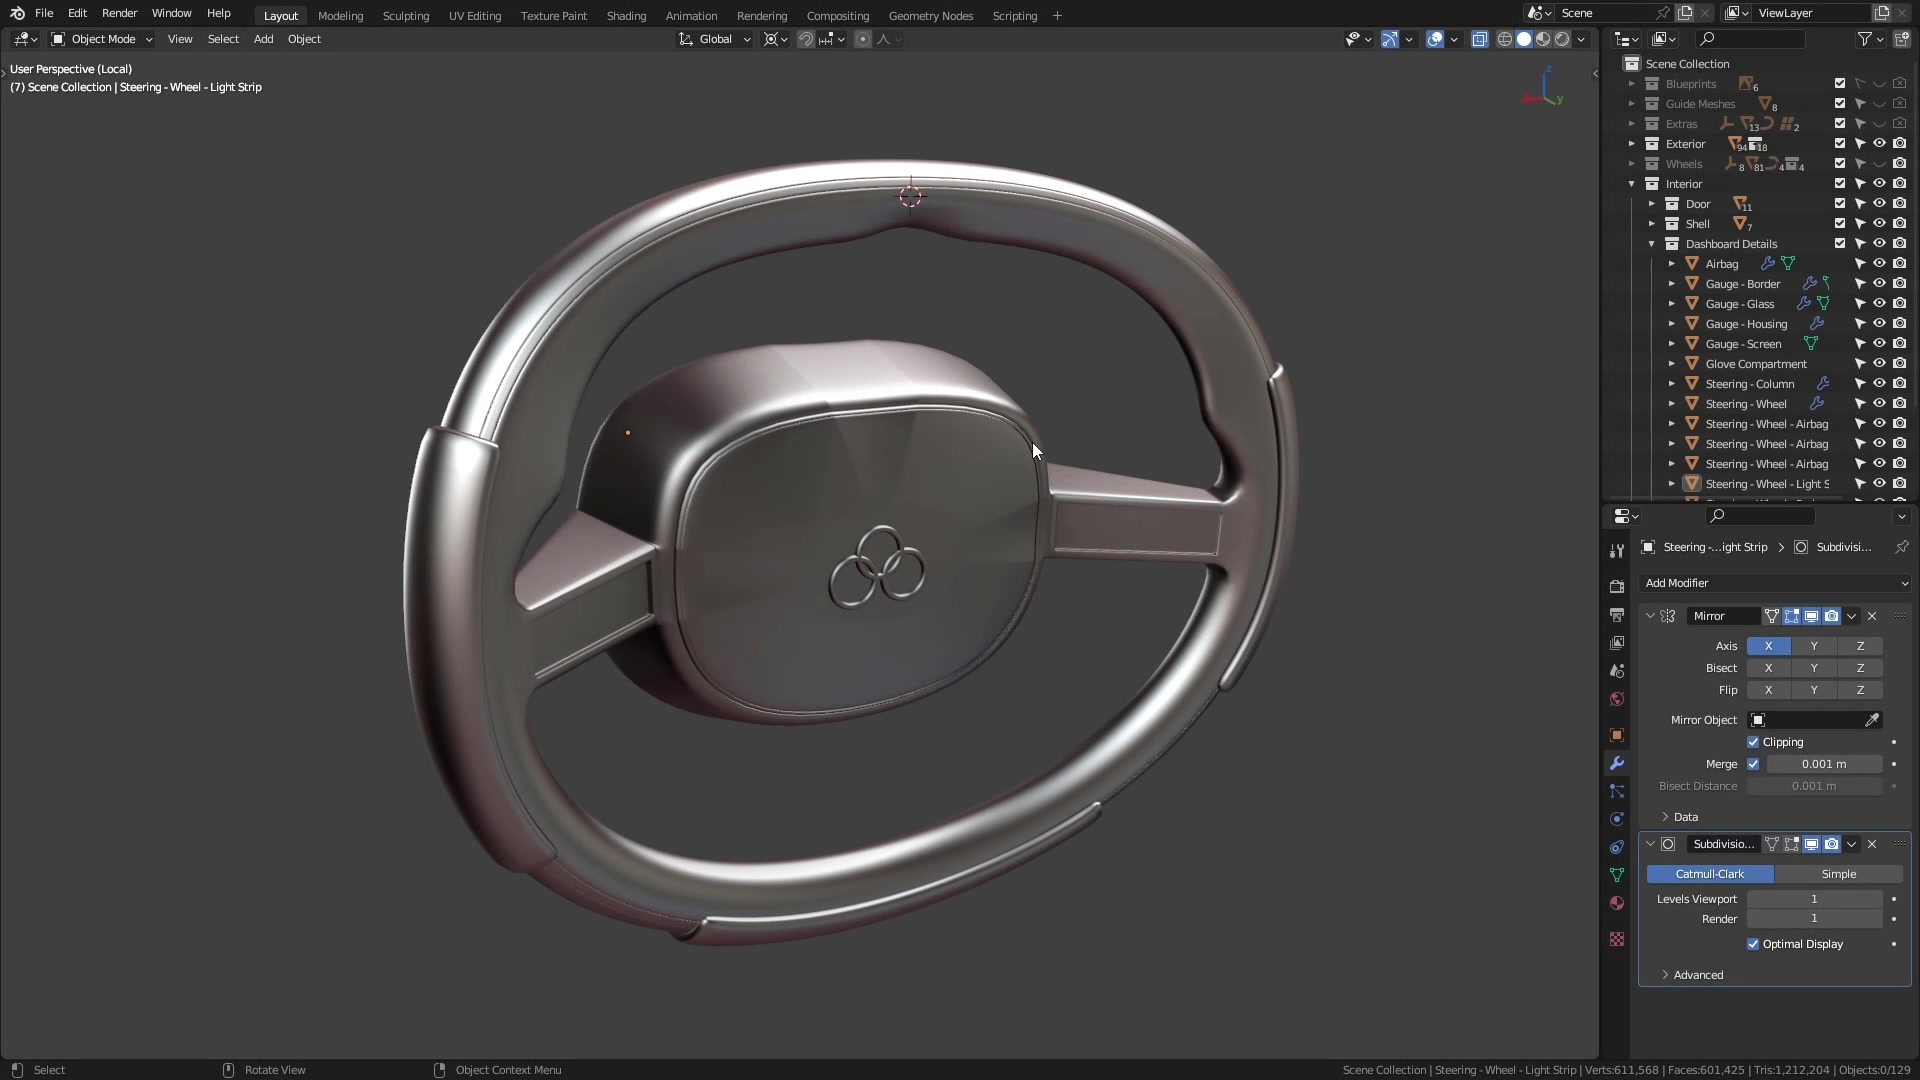Create new collection in the outliner
The height and width of the screenshot is (1080, 1920).
coord(1901,39)
